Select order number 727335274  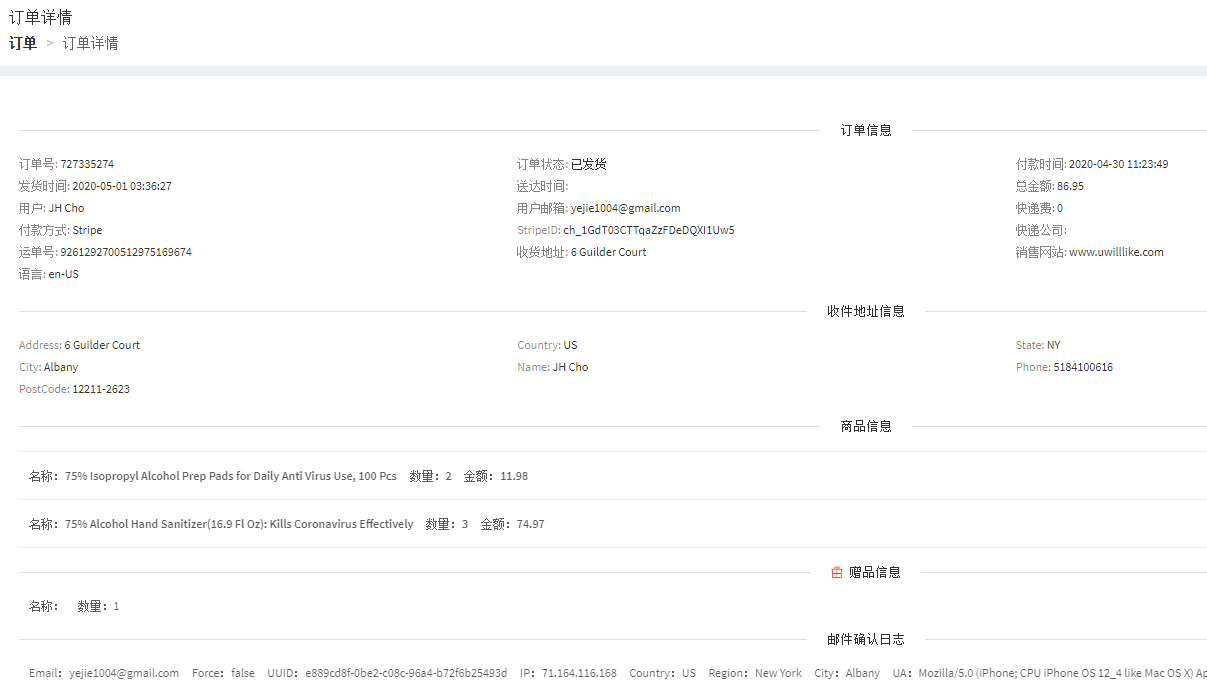tap(87, 164)
